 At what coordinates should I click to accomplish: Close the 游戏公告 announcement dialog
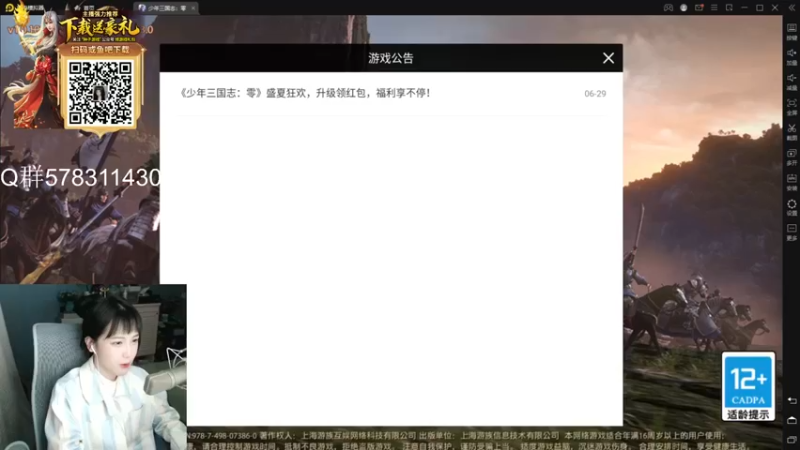[608, 58]
